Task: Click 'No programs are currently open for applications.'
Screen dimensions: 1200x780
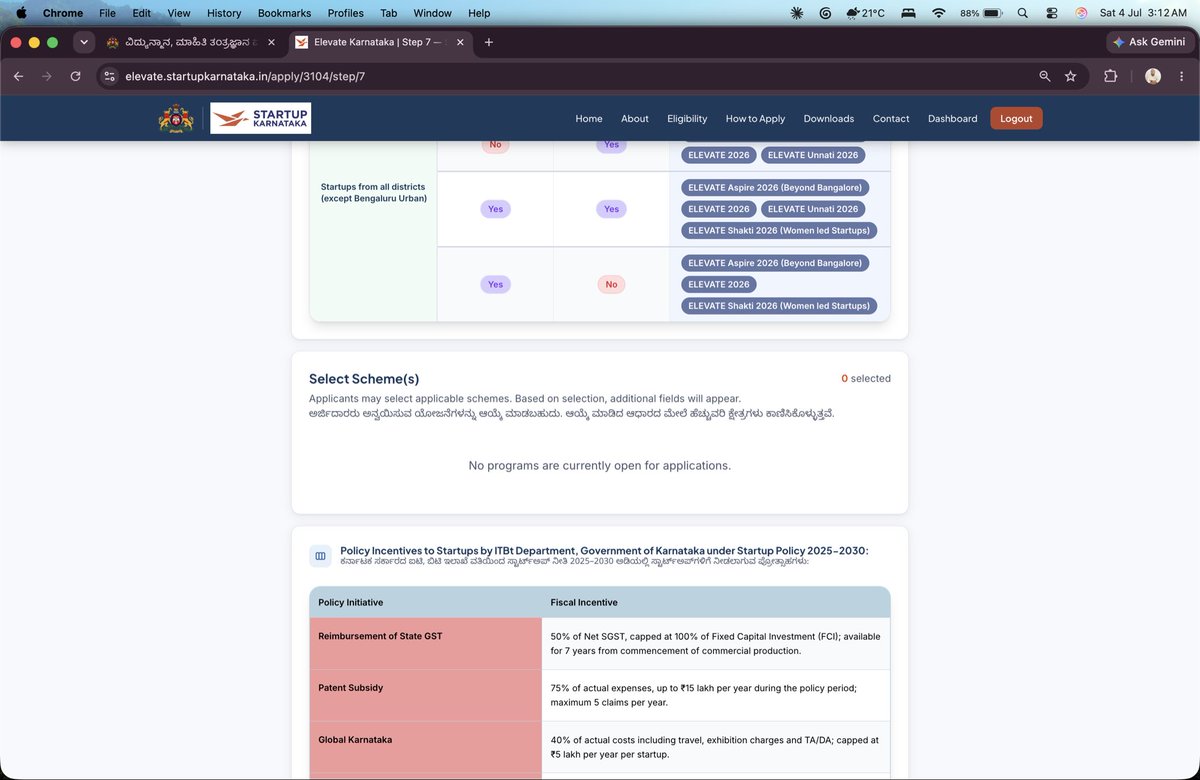Action: click(600, 465)
